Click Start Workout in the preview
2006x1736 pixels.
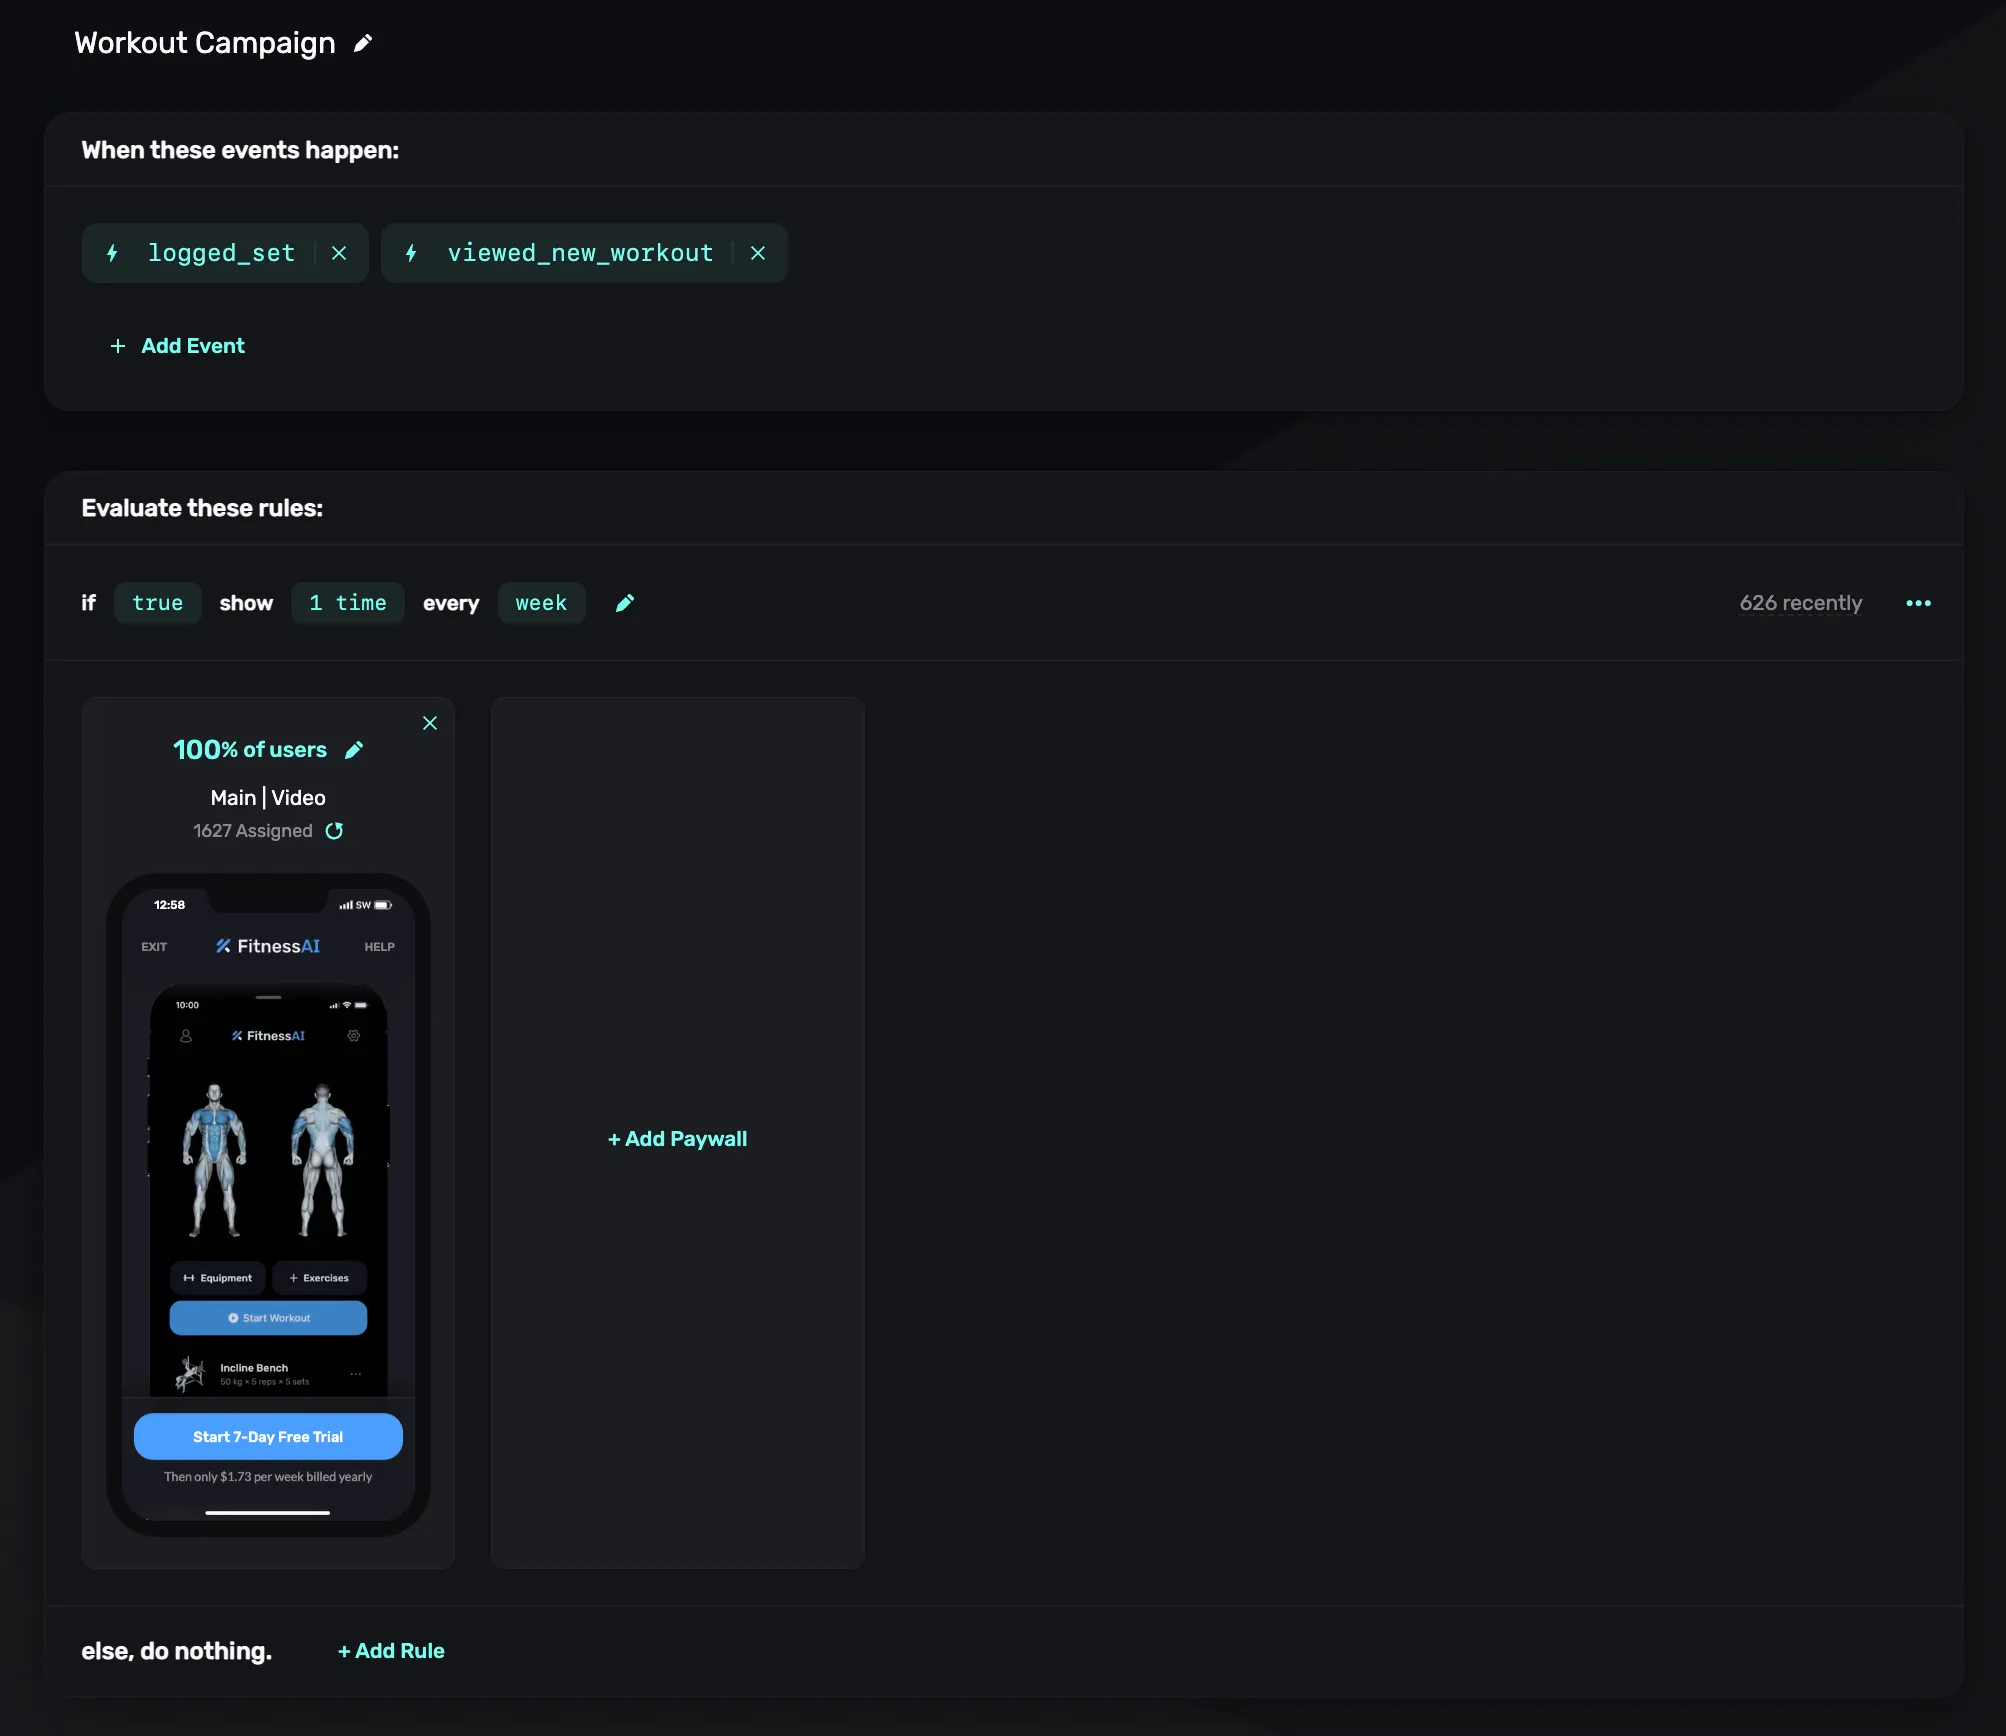coord(268,1318)
